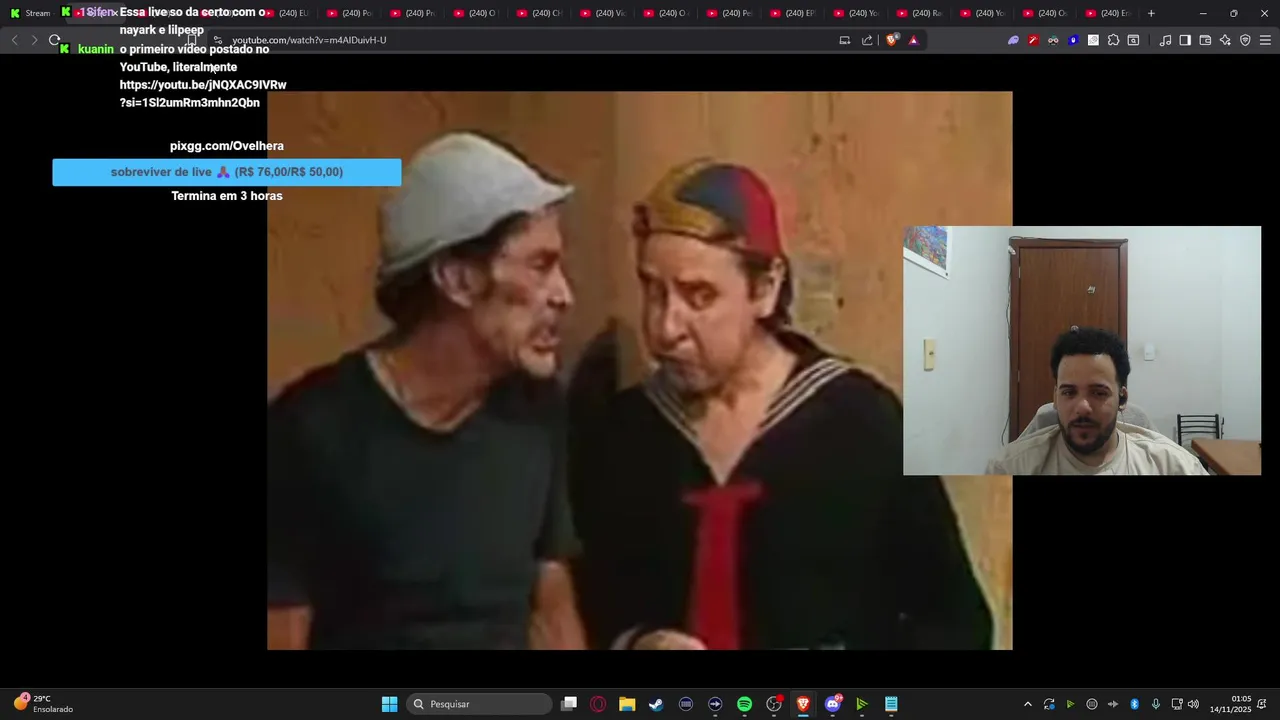Switch to the (240) EP tab

(791, 13)
